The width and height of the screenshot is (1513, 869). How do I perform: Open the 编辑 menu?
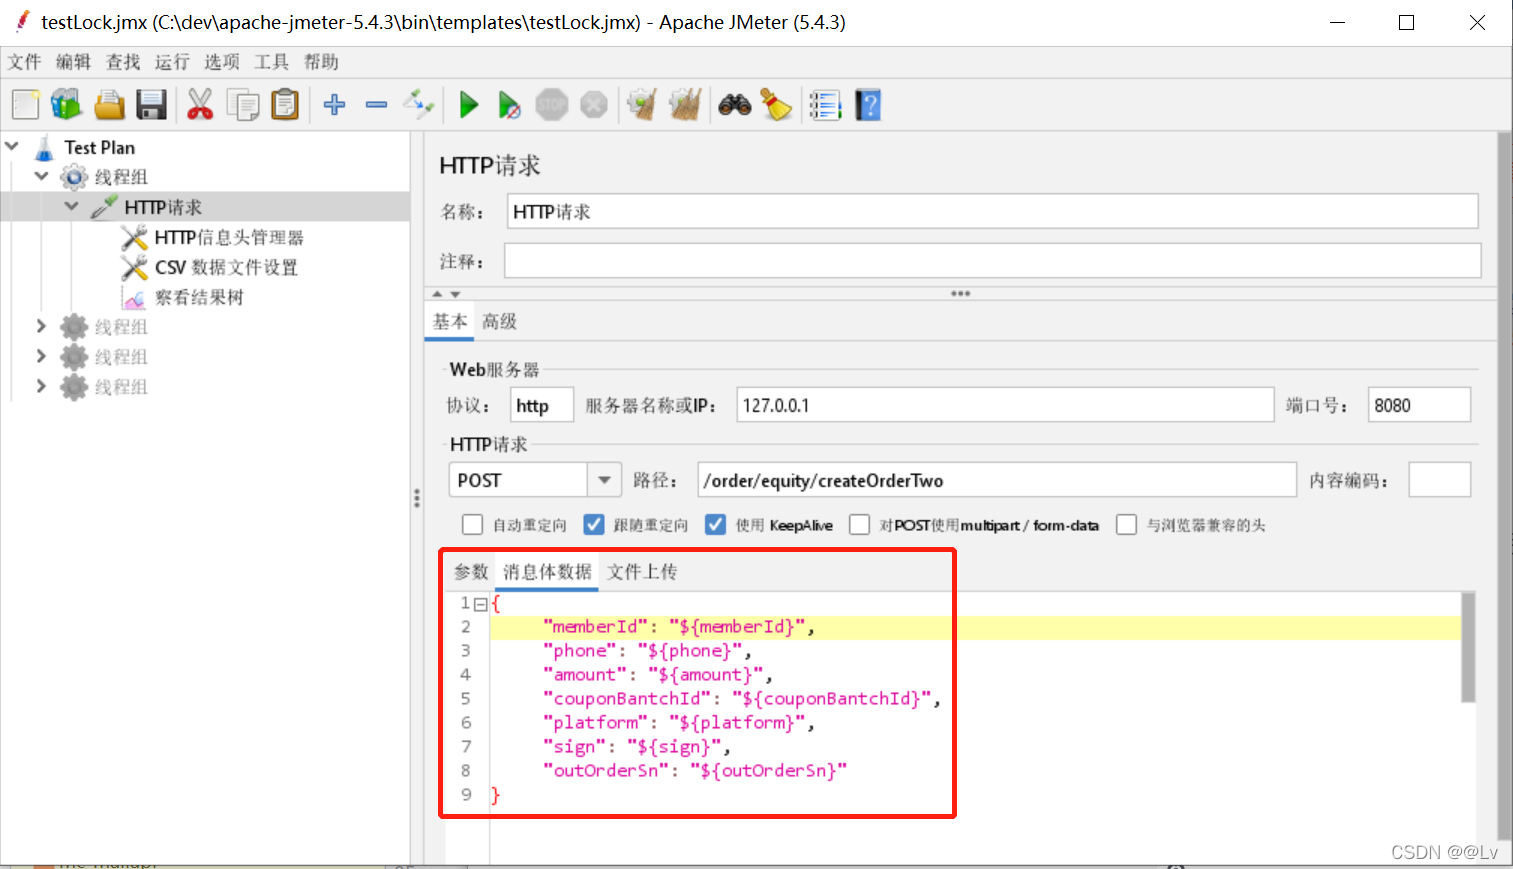pyautogui.click(x=73, y=62)
